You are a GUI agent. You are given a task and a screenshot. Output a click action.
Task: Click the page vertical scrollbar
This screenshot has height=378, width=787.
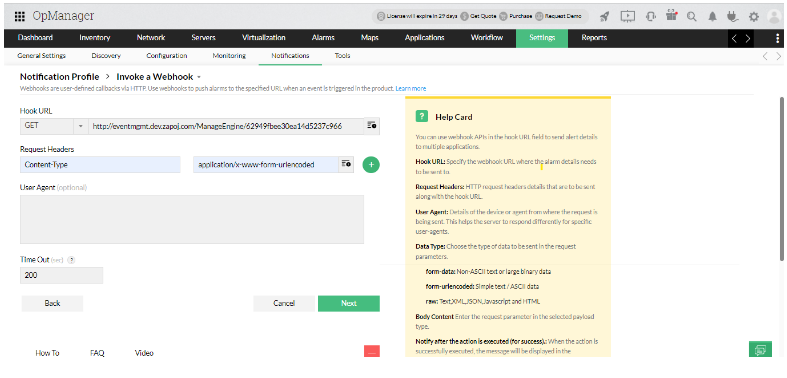[x=781, y=178]
